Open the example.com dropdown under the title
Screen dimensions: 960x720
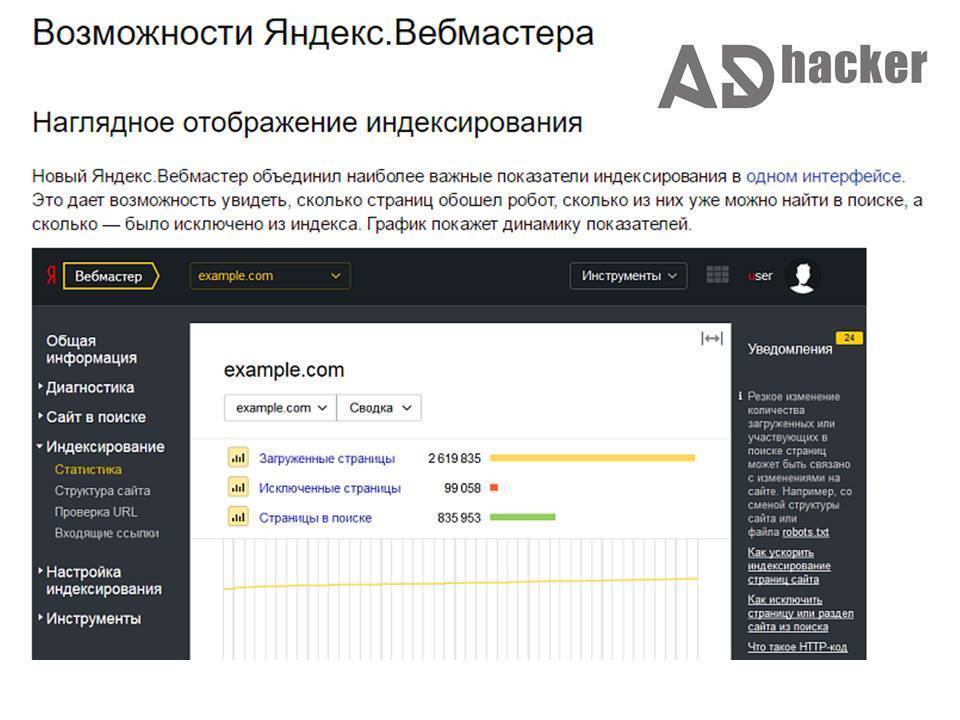(280, 408)
